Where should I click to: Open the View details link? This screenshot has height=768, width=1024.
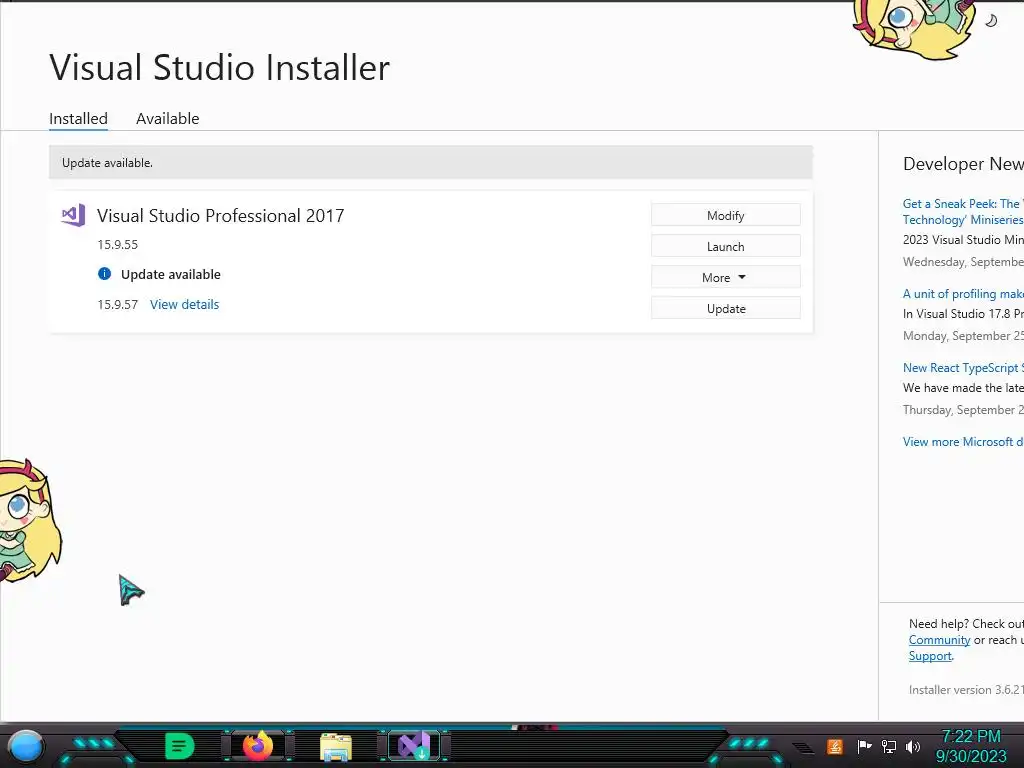point(185,304)
